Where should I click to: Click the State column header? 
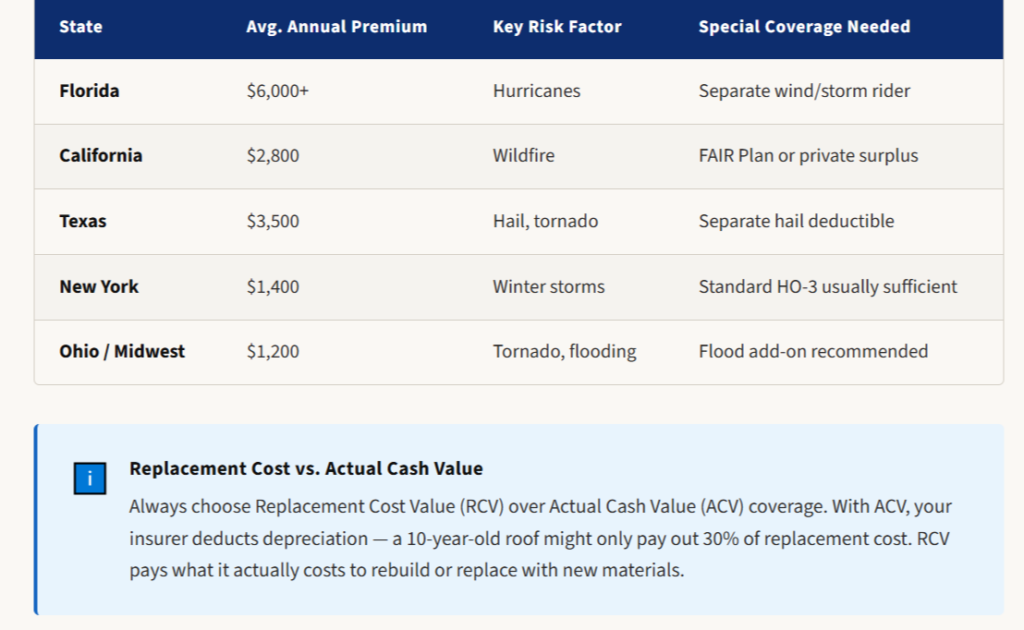point(81,27)
